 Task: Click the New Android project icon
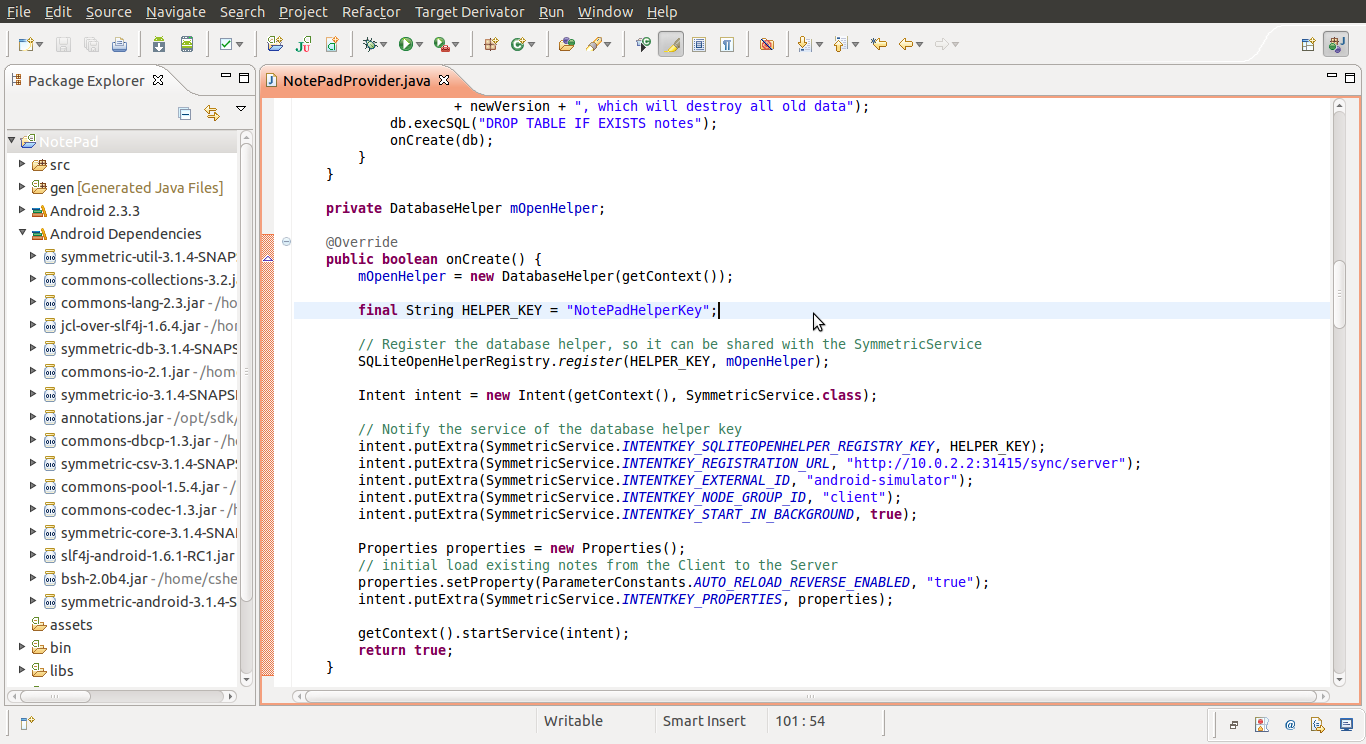coord(275,44)
